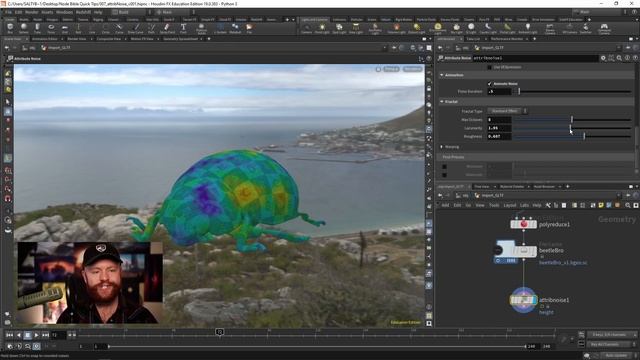Find node using network editor search icon
Image resolution: width=640 pixels, height=360 pixels.
pyautogui.click(x=627, y=205)
